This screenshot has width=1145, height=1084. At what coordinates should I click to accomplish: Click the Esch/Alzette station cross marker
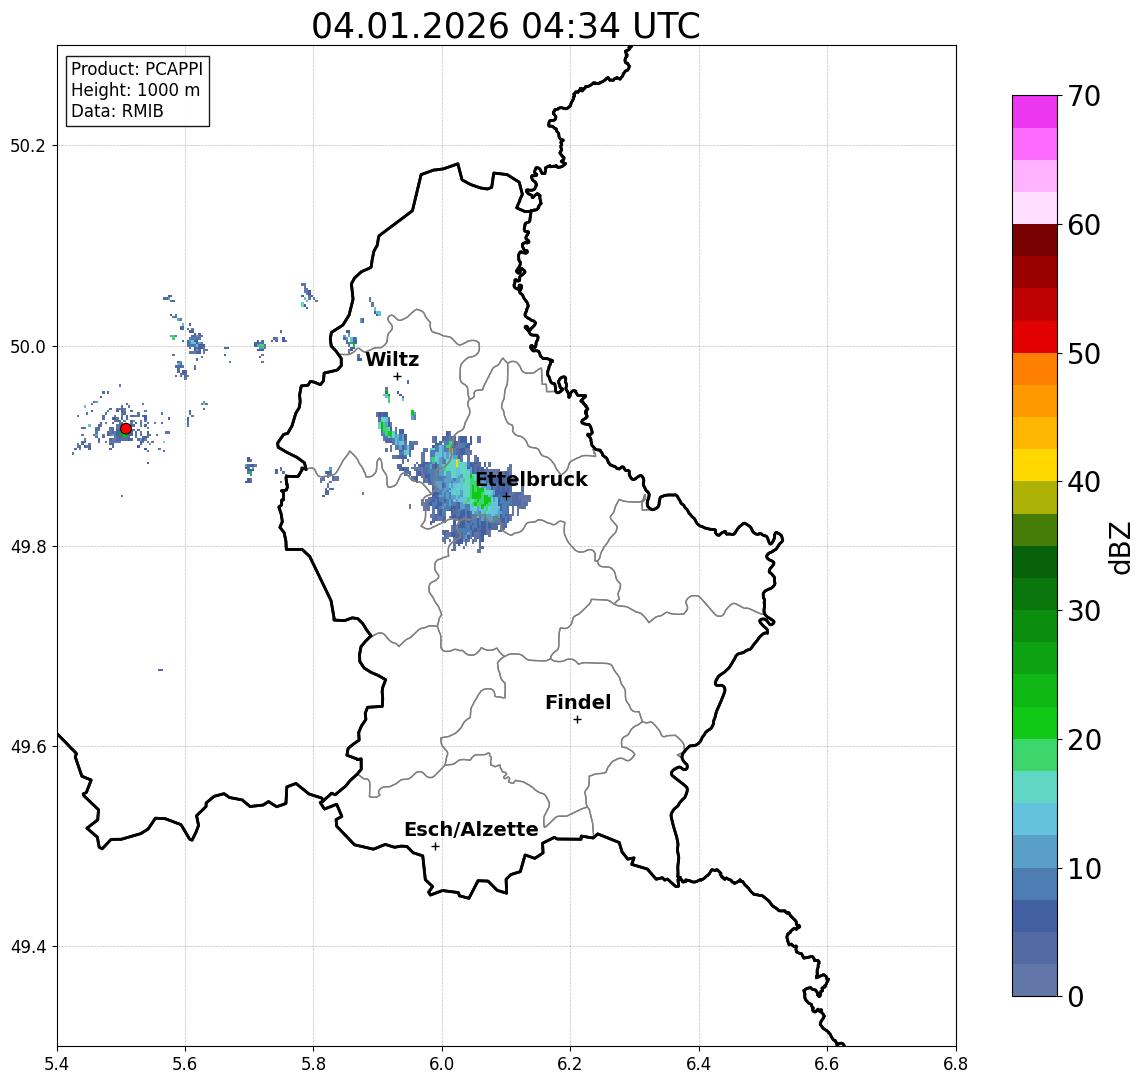[x=435, y=847]
